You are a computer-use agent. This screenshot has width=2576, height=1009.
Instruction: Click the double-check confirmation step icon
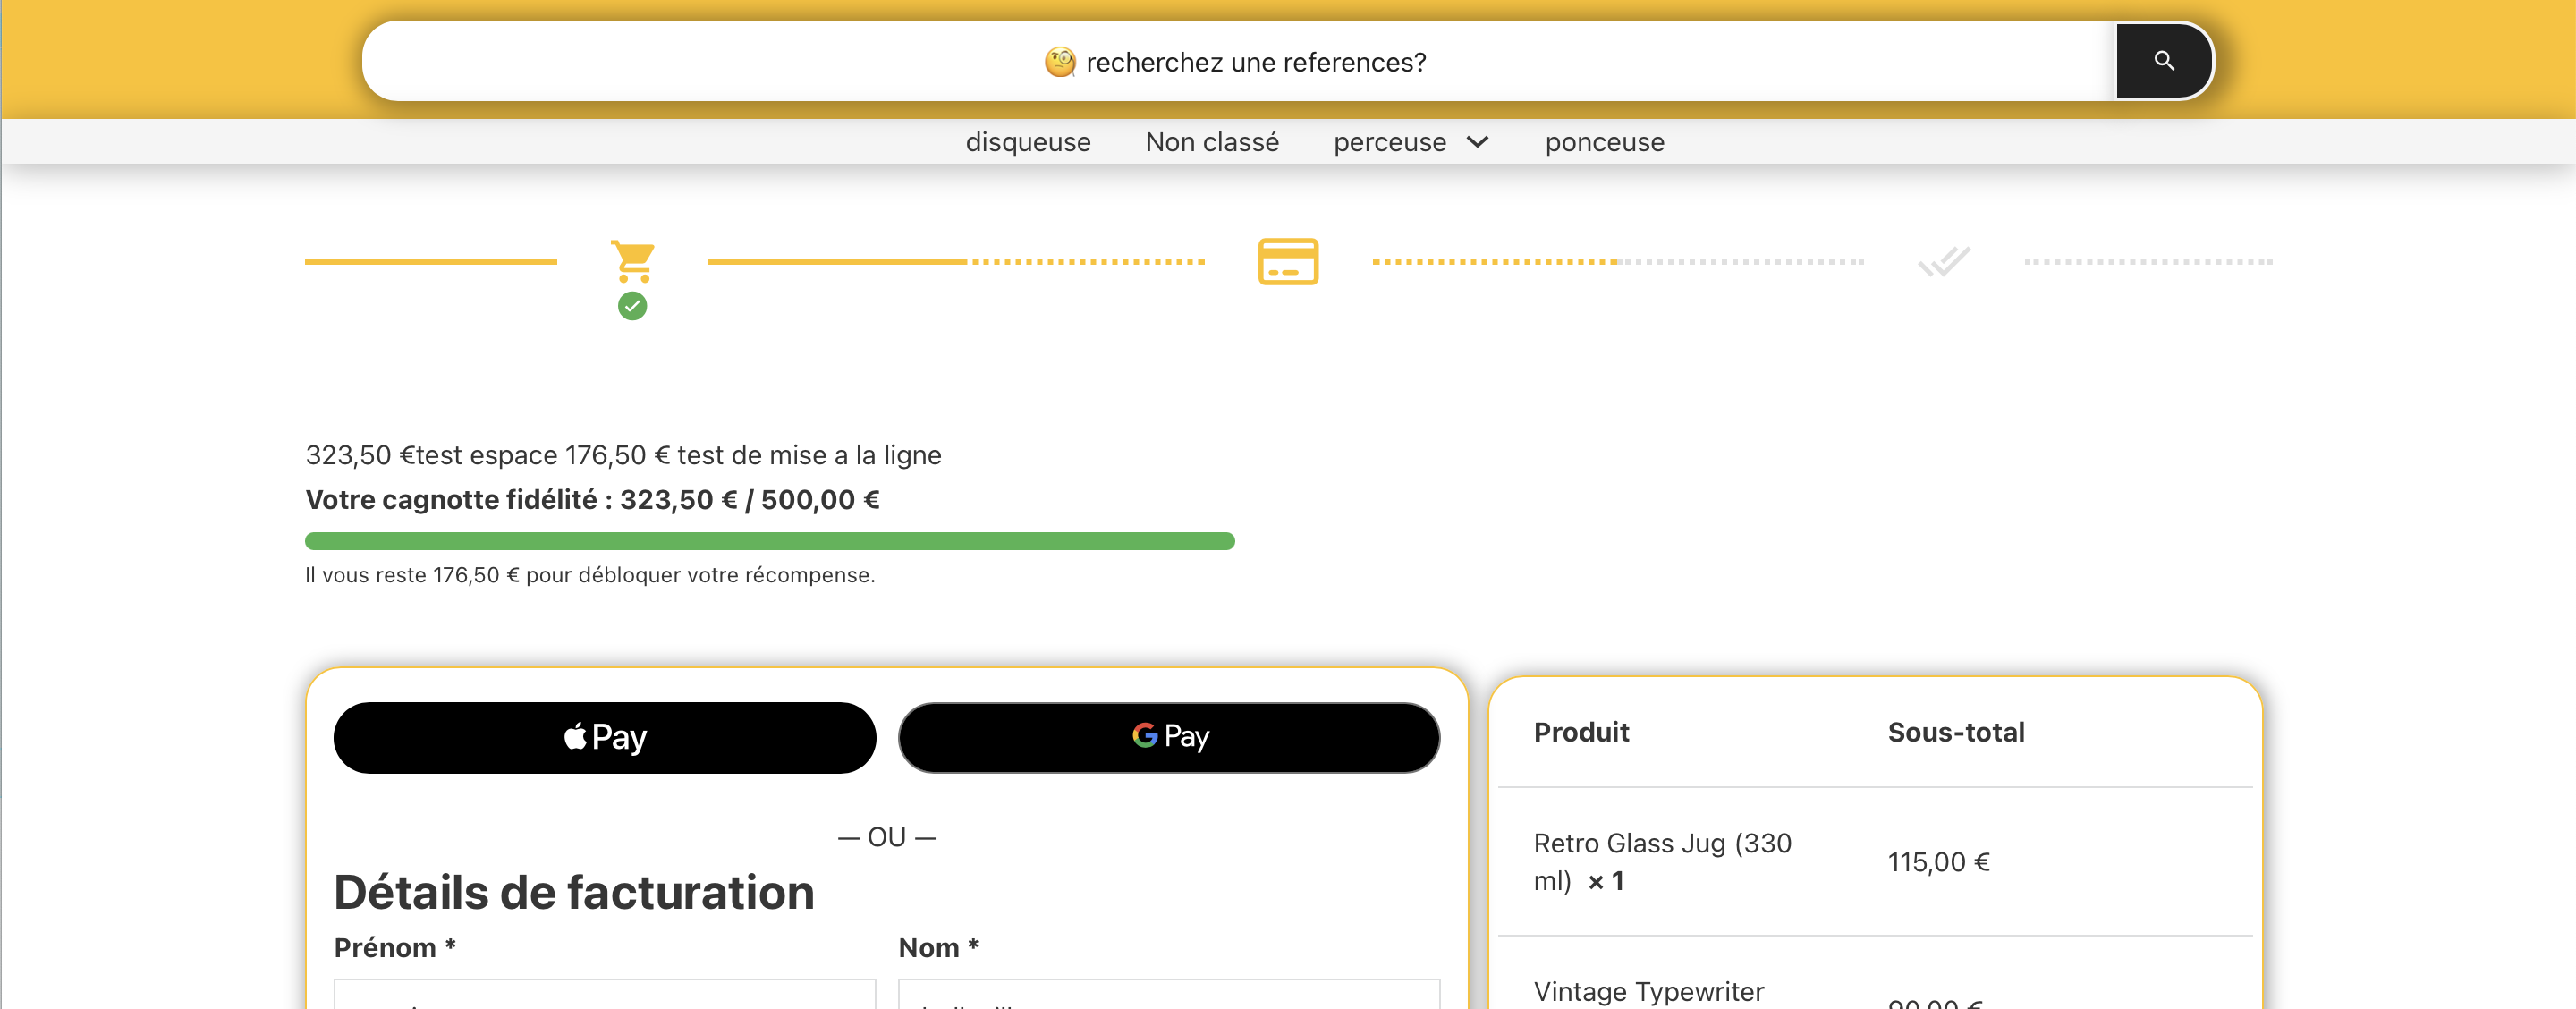tap(1943, 261)
